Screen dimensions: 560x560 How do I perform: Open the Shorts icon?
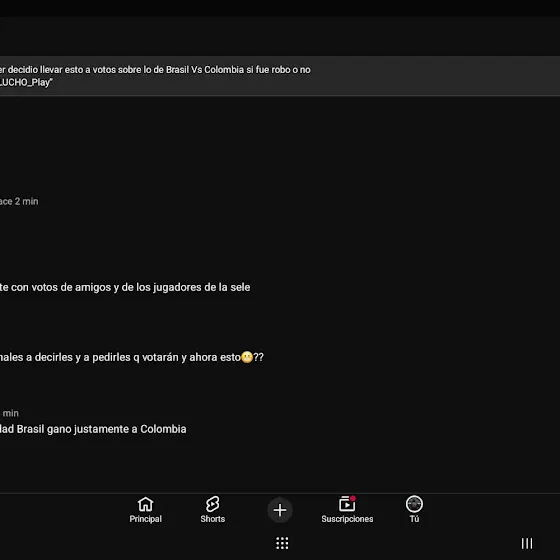pyautogui.click(x=212, y=504)
